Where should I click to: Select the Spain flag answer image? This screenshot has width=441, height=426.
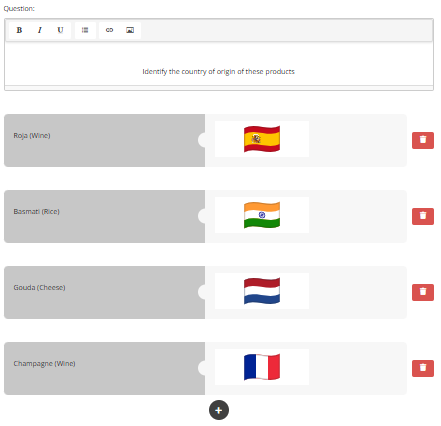point(262,139)
